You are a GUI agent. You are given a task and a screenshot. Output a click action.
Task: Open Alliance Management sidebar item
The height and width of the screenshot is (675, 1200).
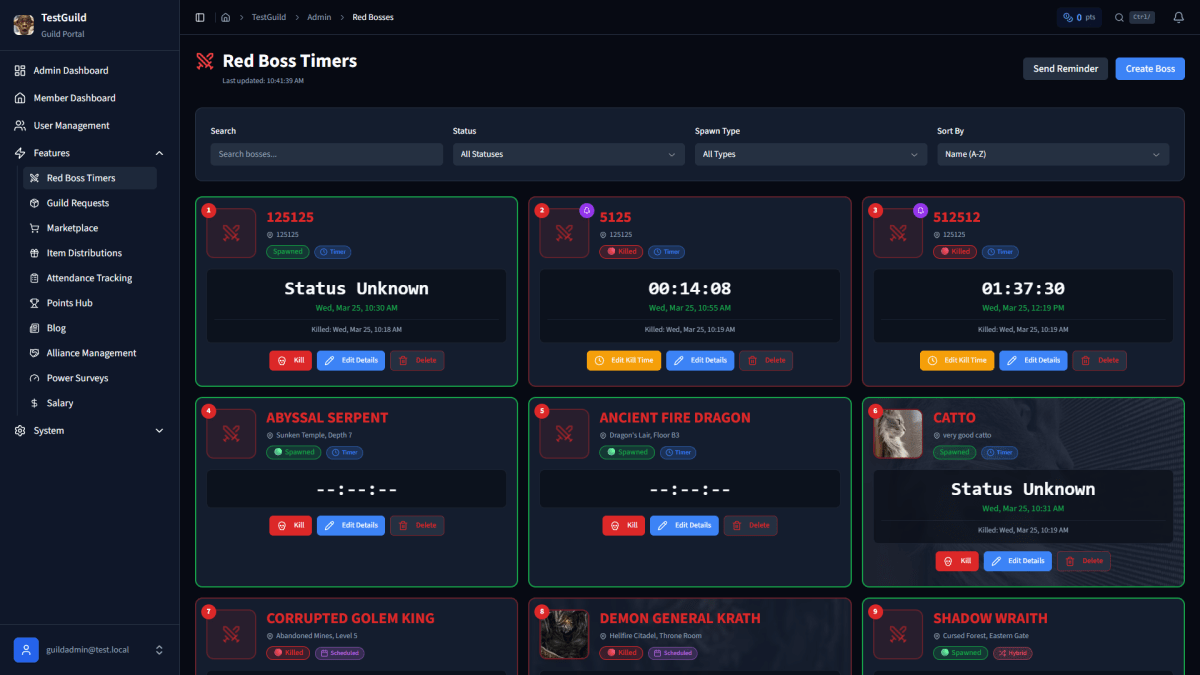90,353
